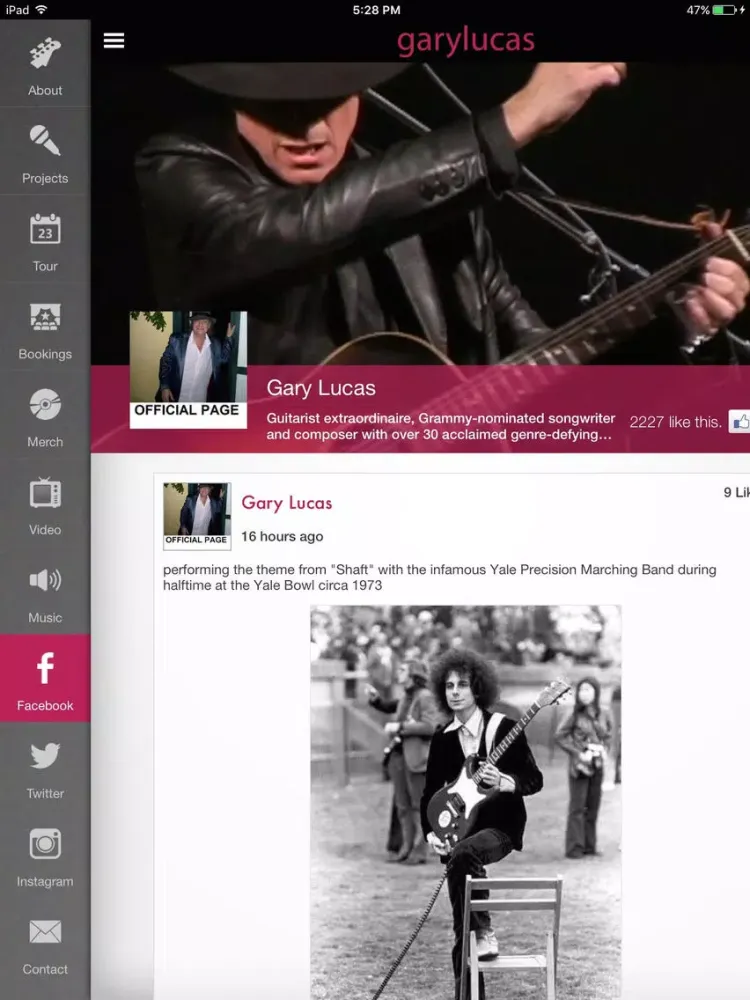
Task: Tap the Gary Lucas page name heading
Action: coord(321,388)
